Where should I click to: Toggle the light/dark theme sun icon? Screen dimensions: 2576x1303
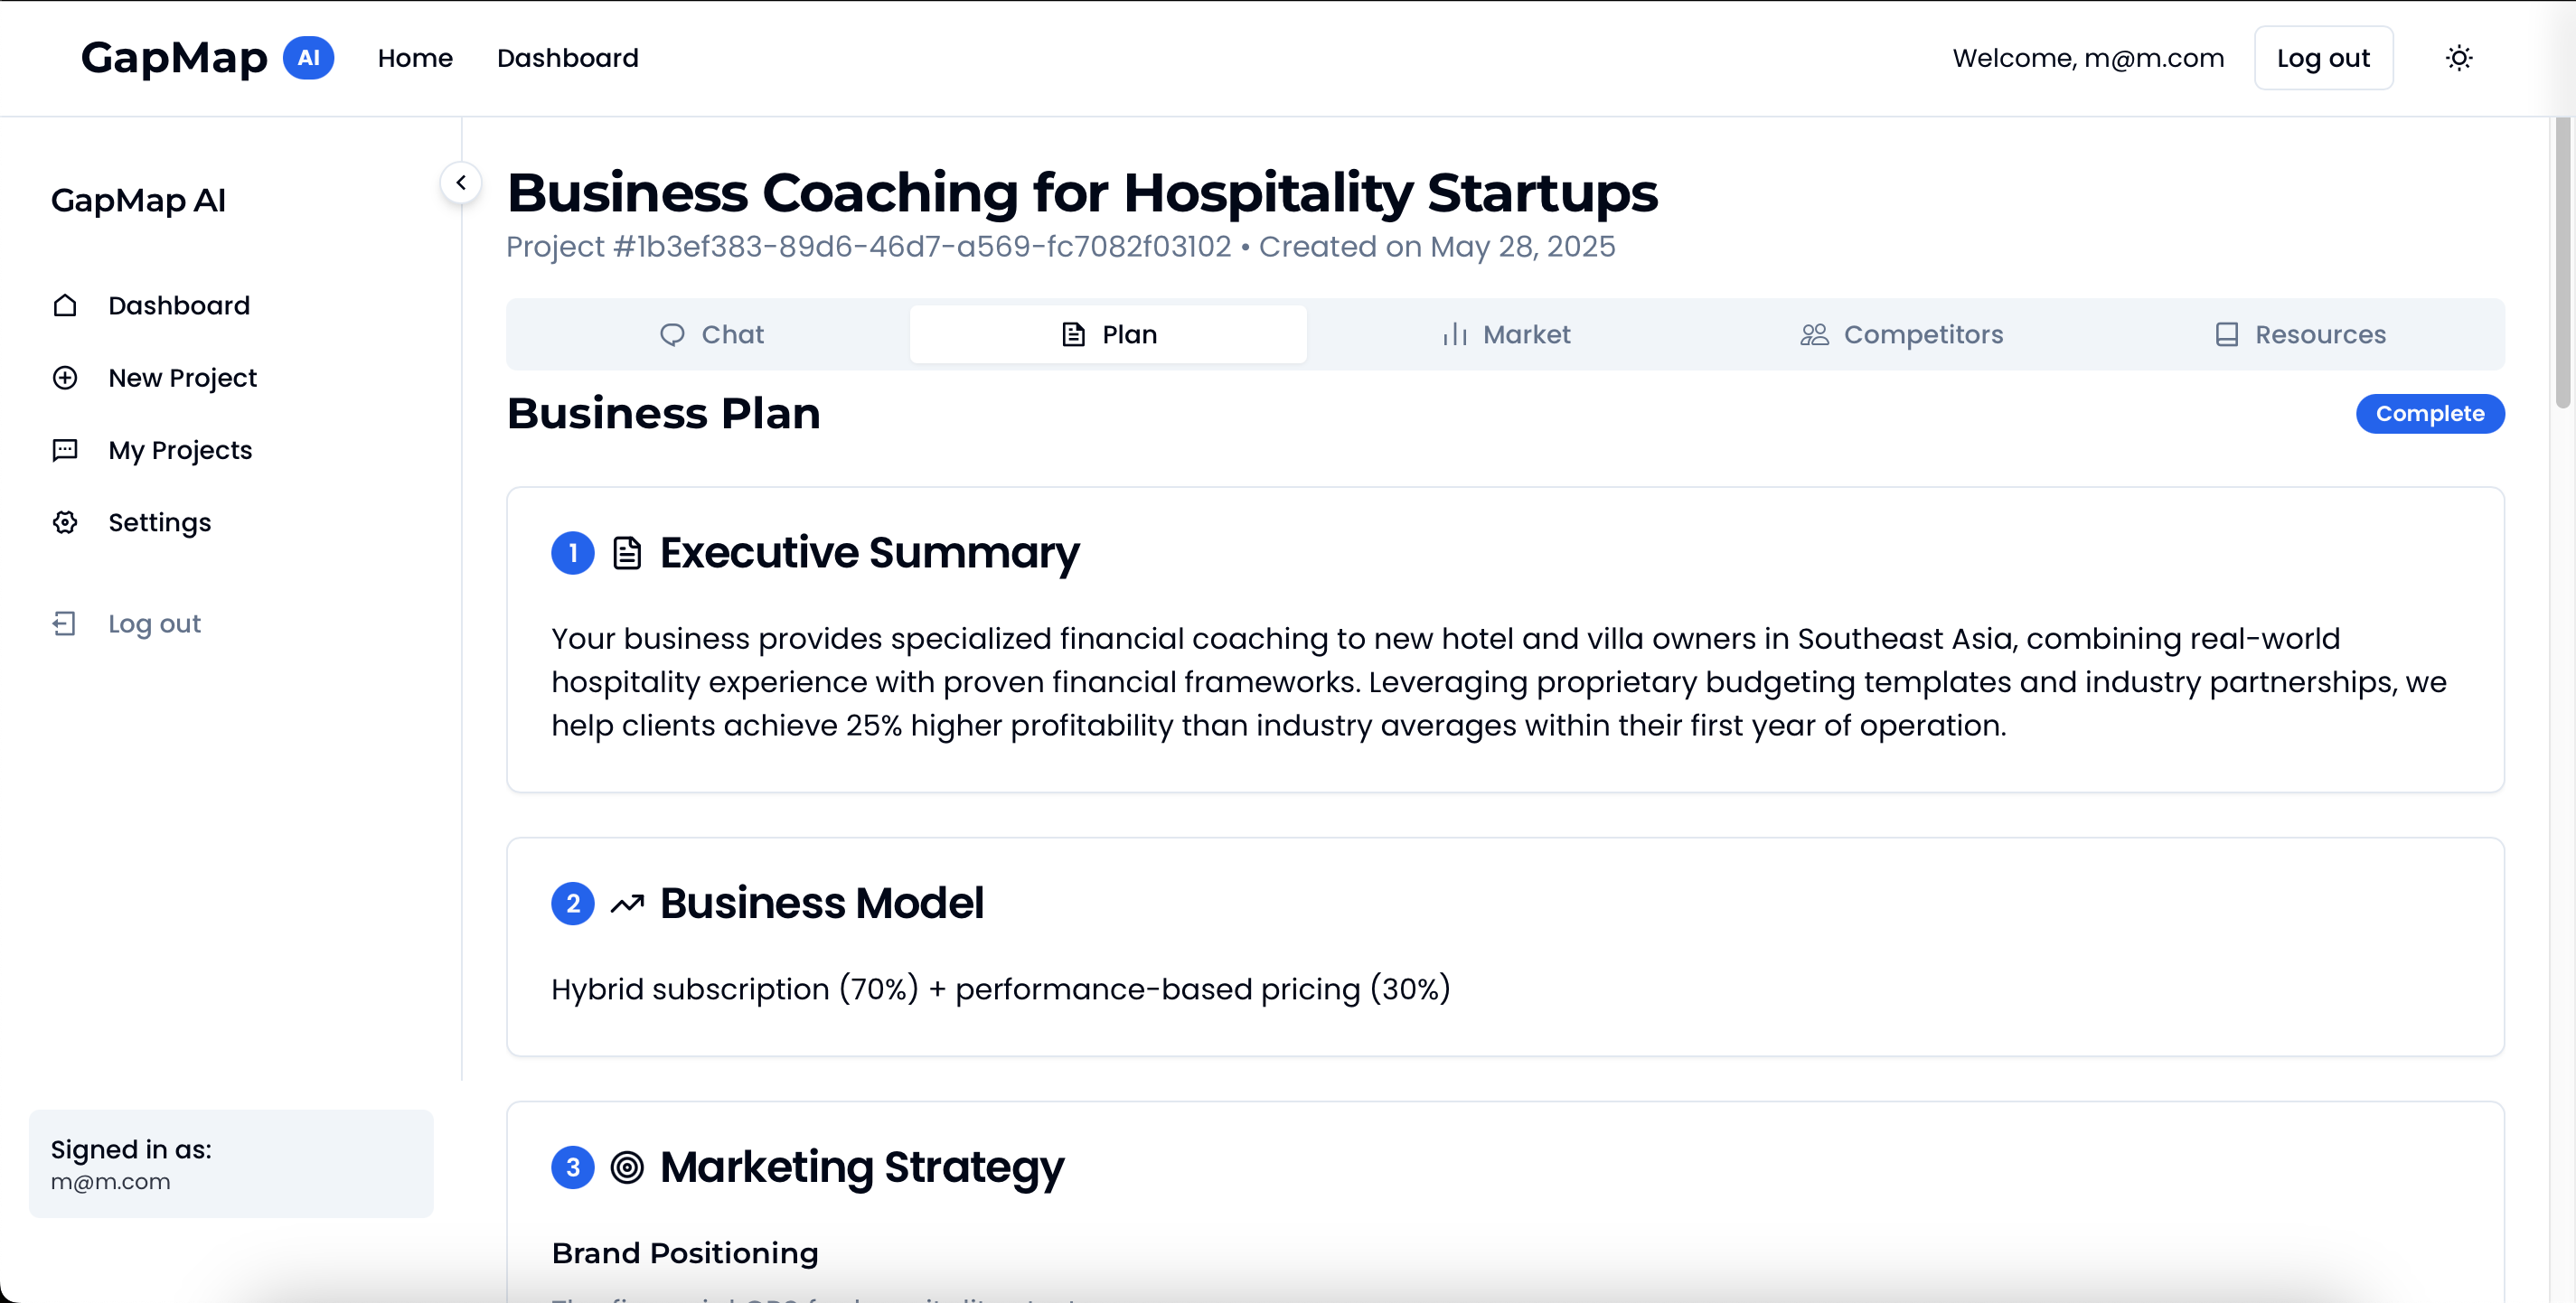tap(2458, 58)
